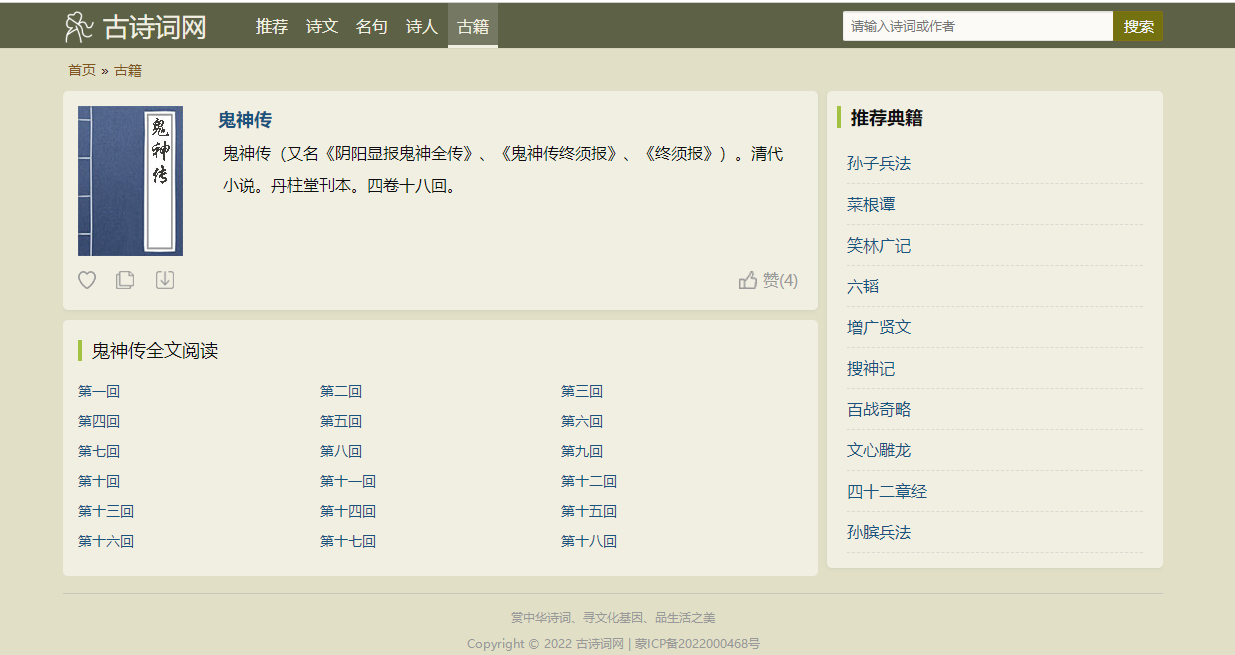Read chapter 第四回

(x=99, y=421)
